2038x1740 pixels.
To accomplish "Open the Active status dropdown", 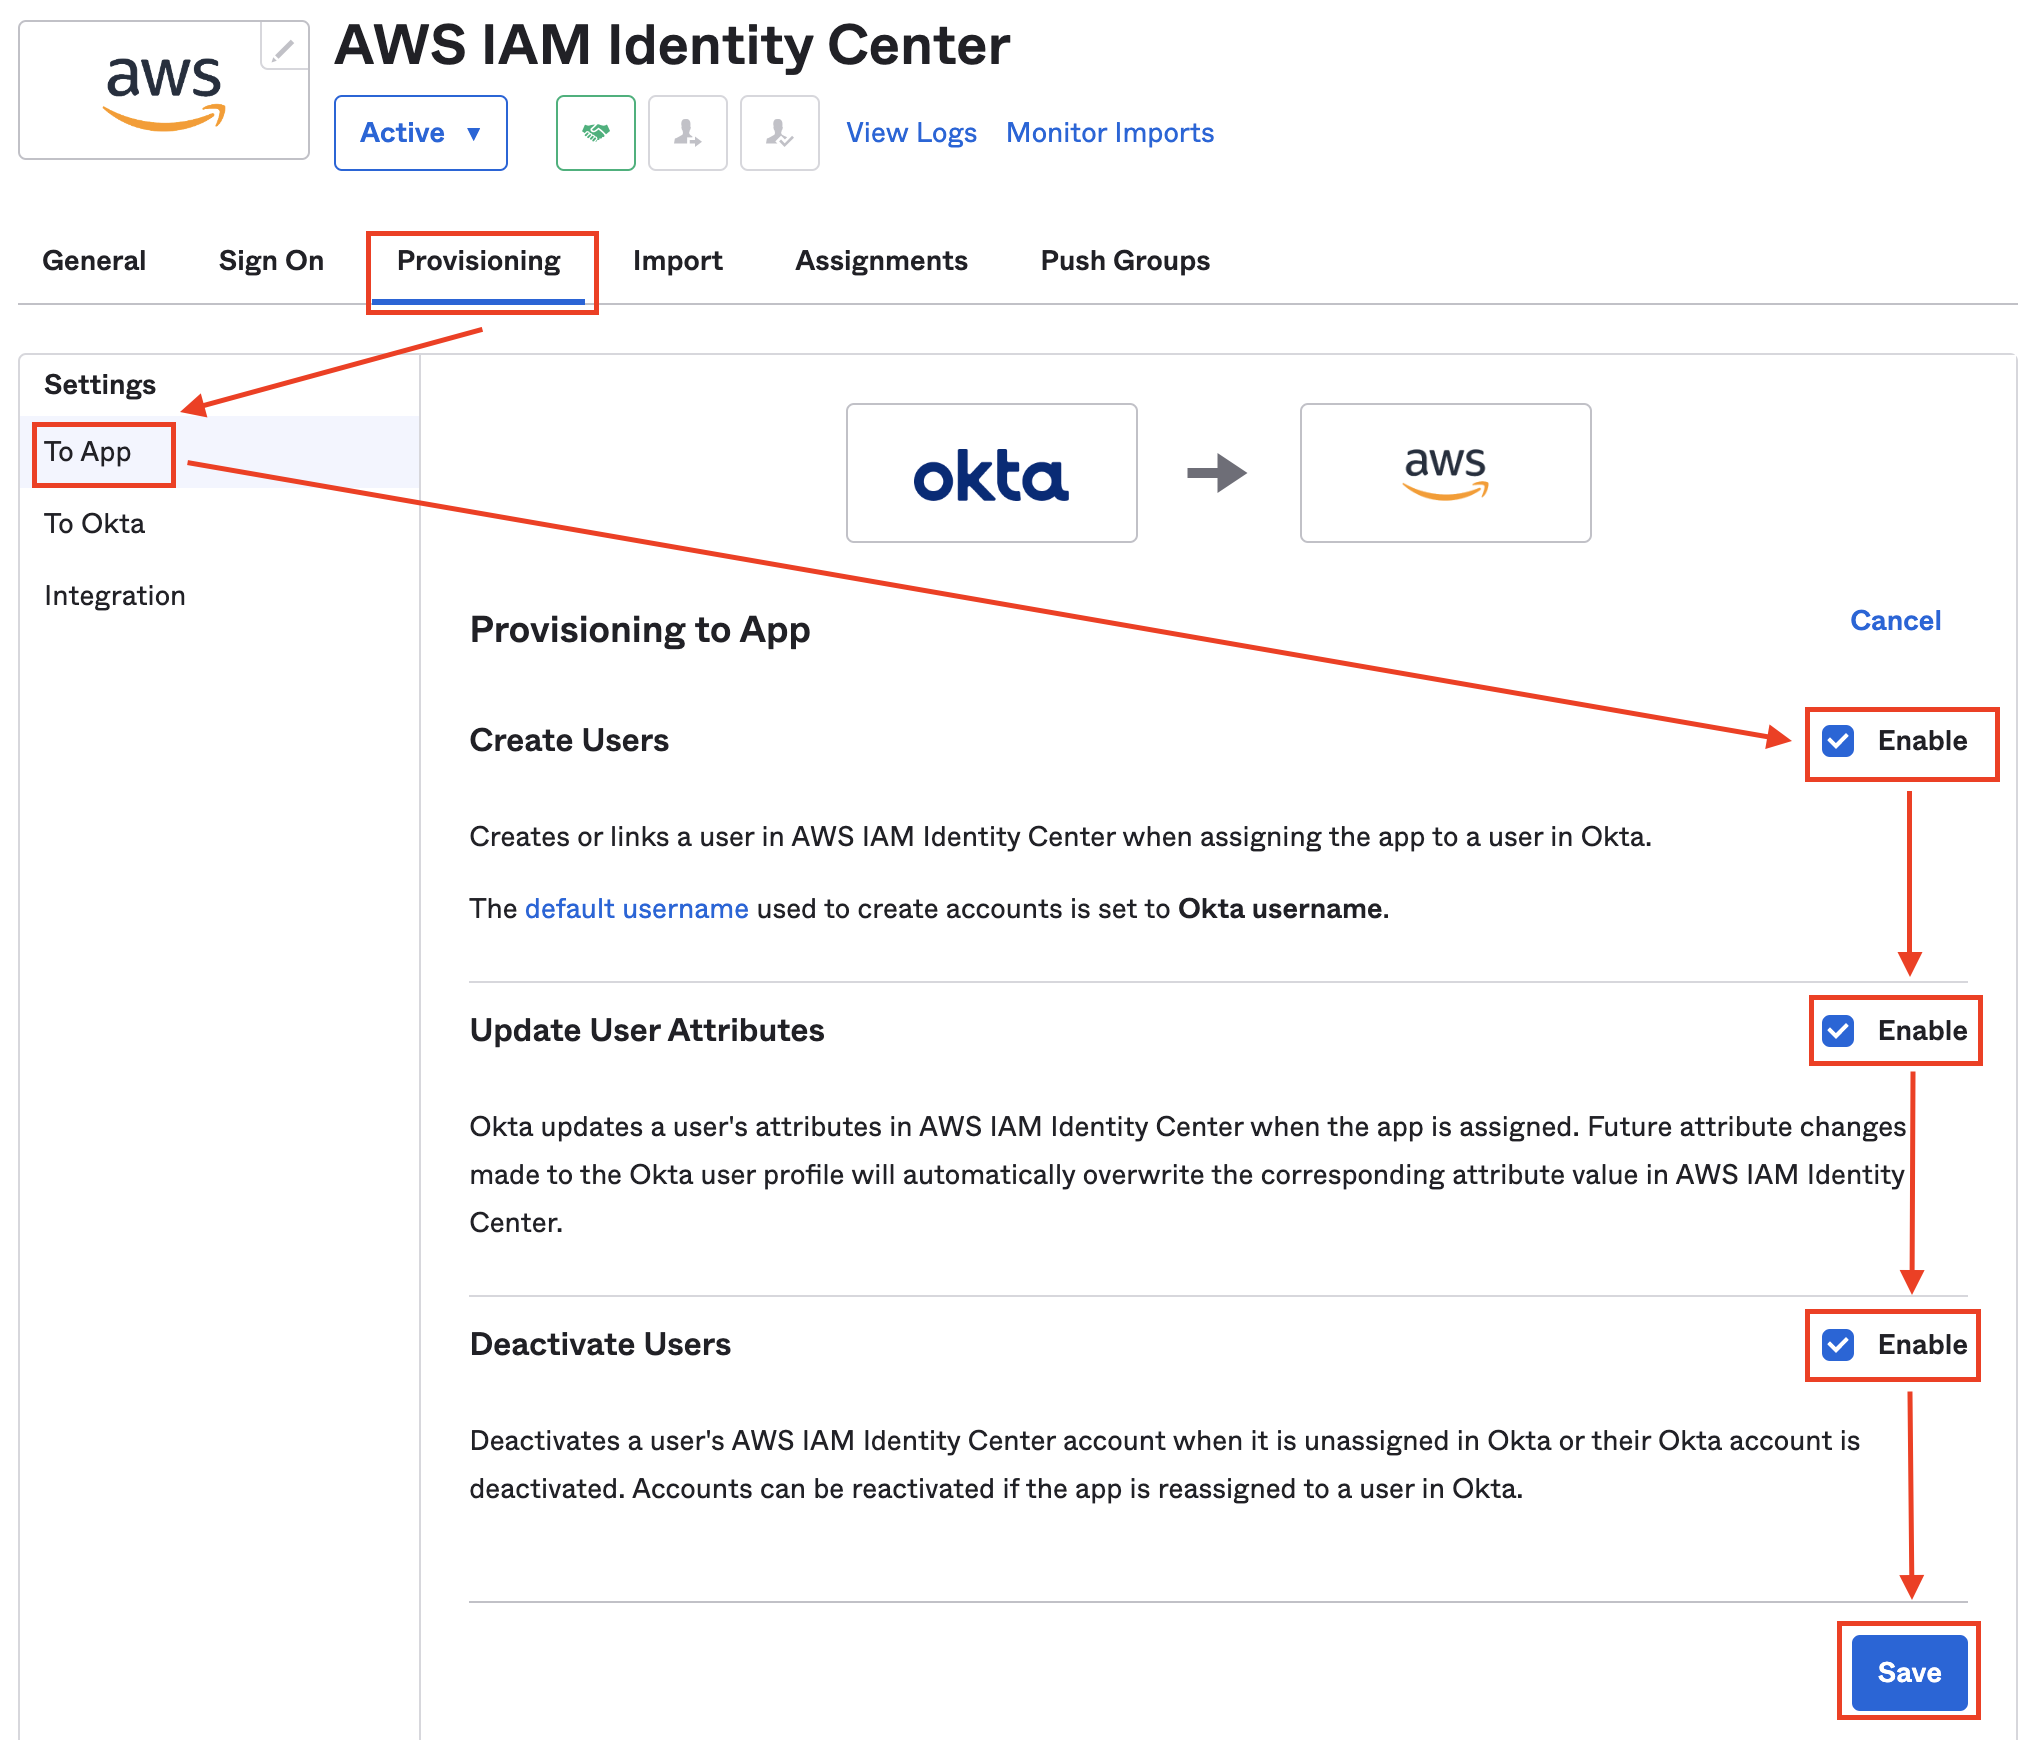I will coord(421,133).
